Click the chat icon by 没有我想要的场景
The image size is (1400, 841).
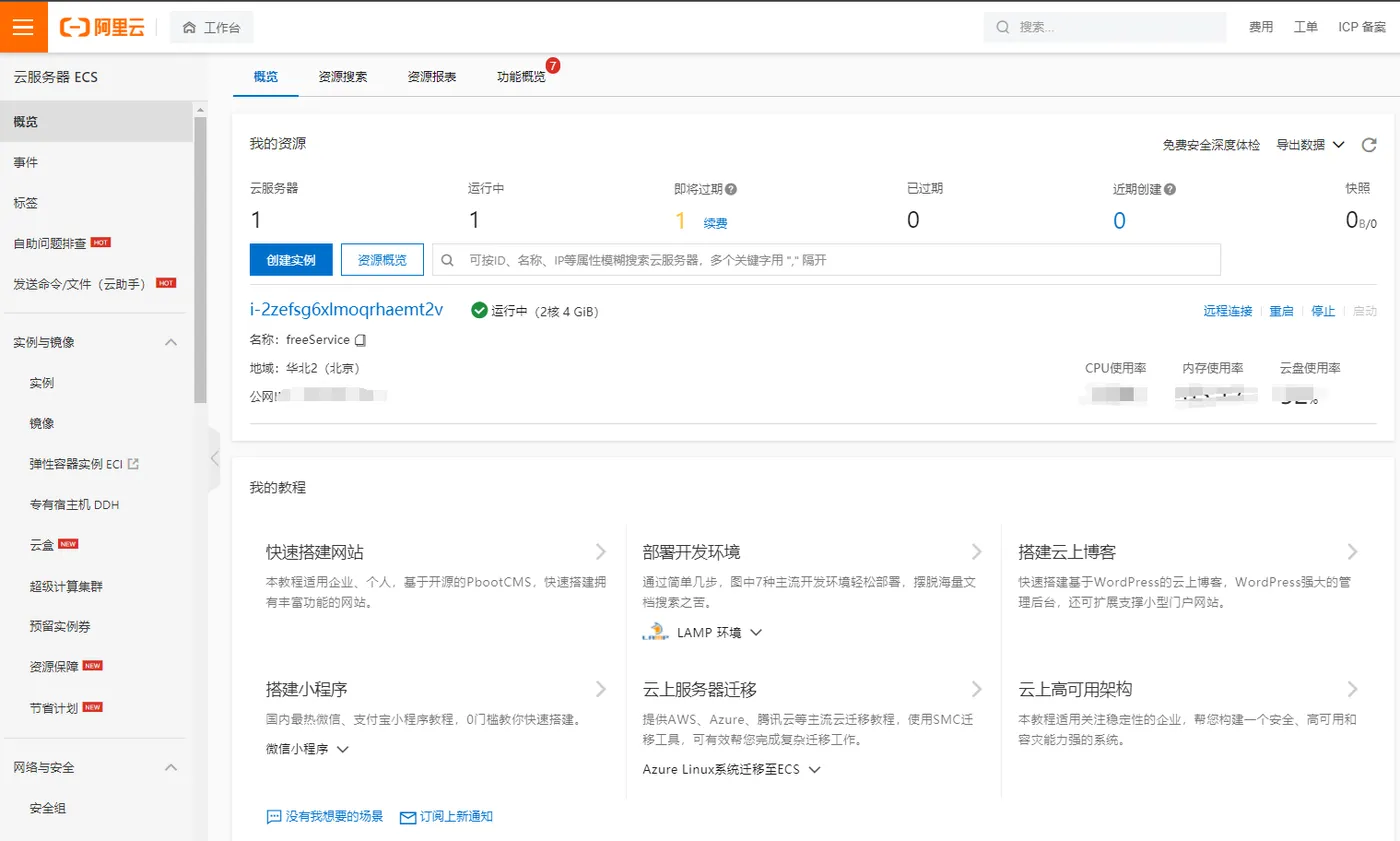(x=273, y=817)
